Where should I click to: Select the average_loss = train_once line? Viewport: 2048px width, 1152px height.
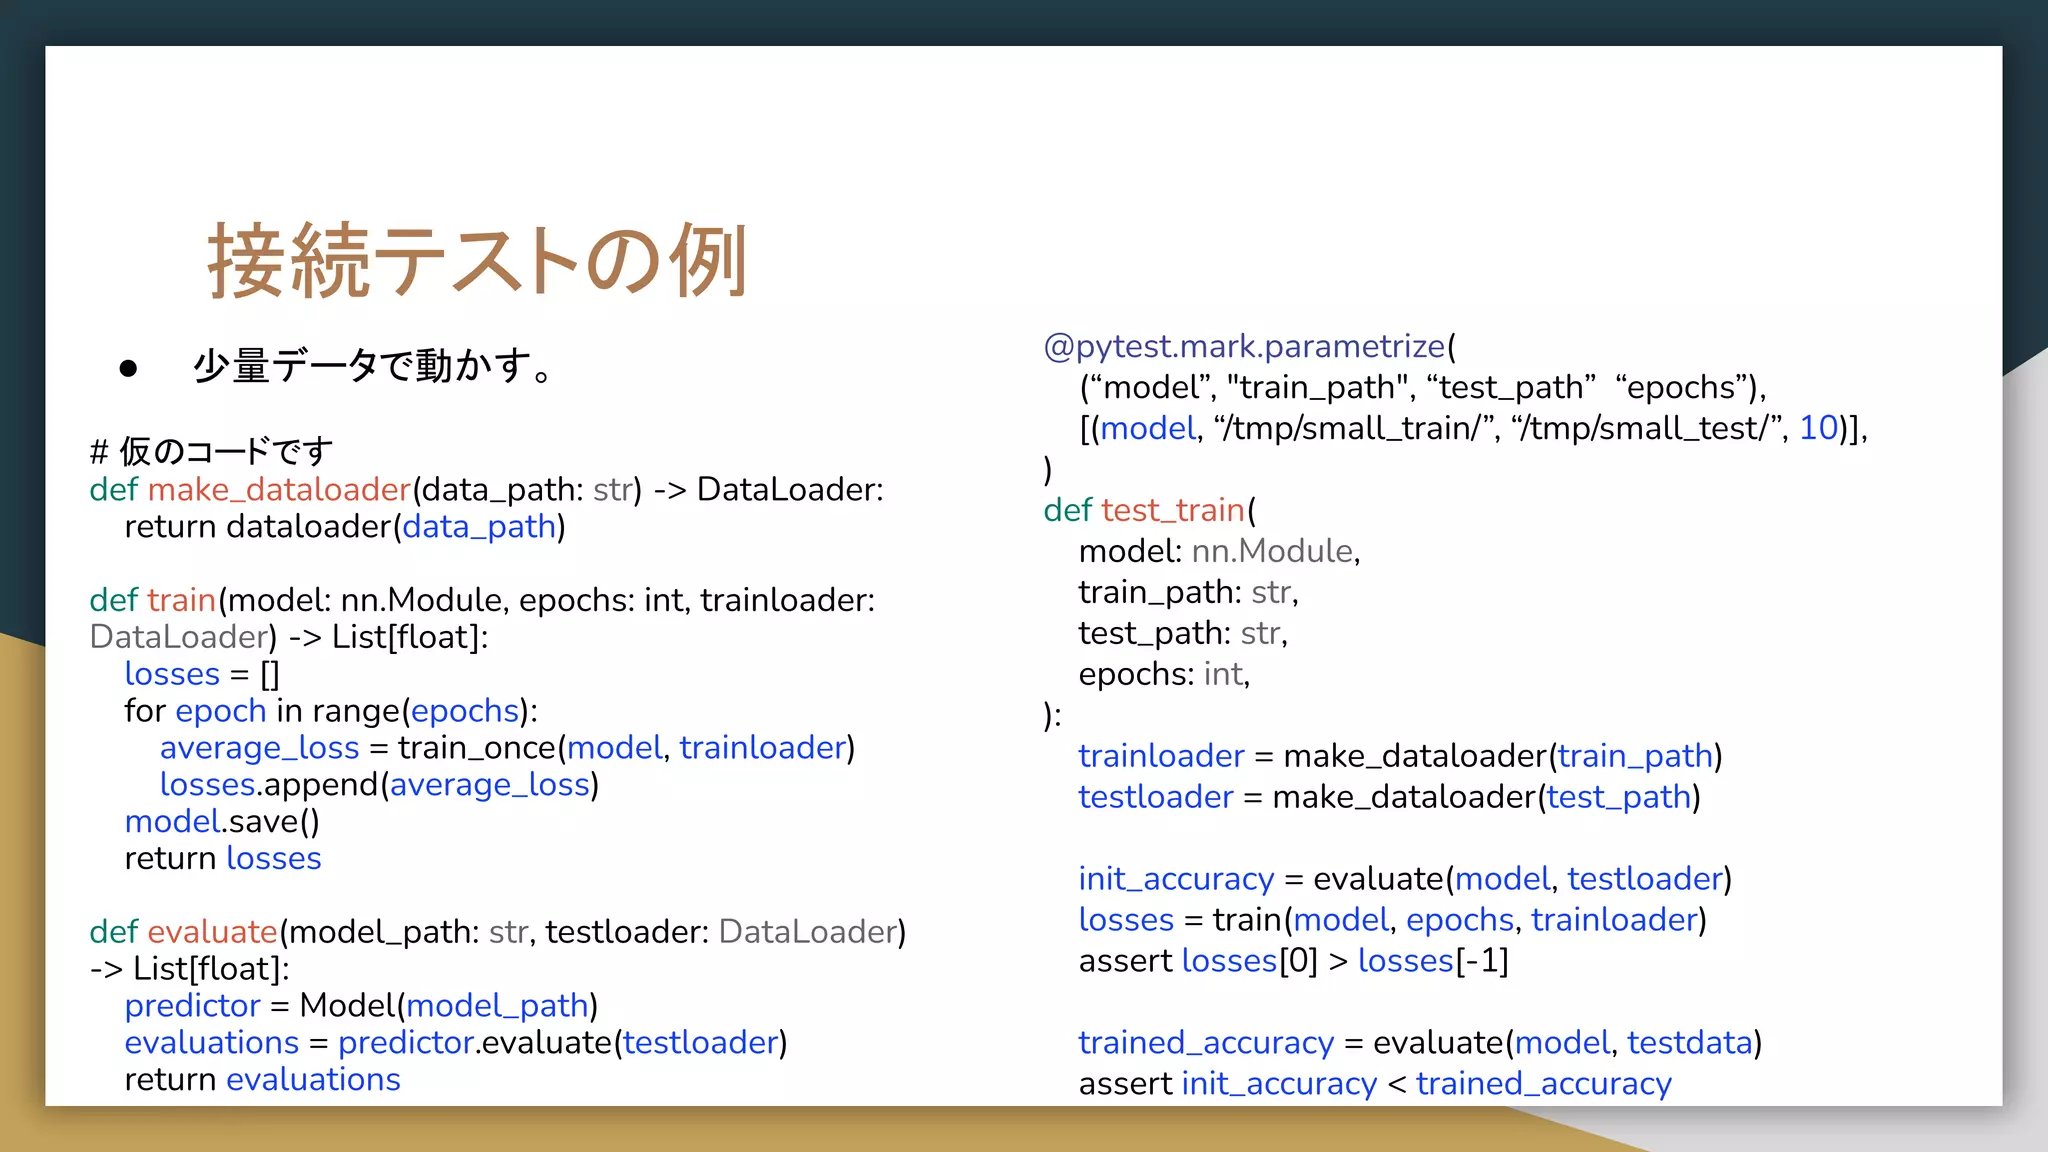pyautogui.click(x=507, y=748)
